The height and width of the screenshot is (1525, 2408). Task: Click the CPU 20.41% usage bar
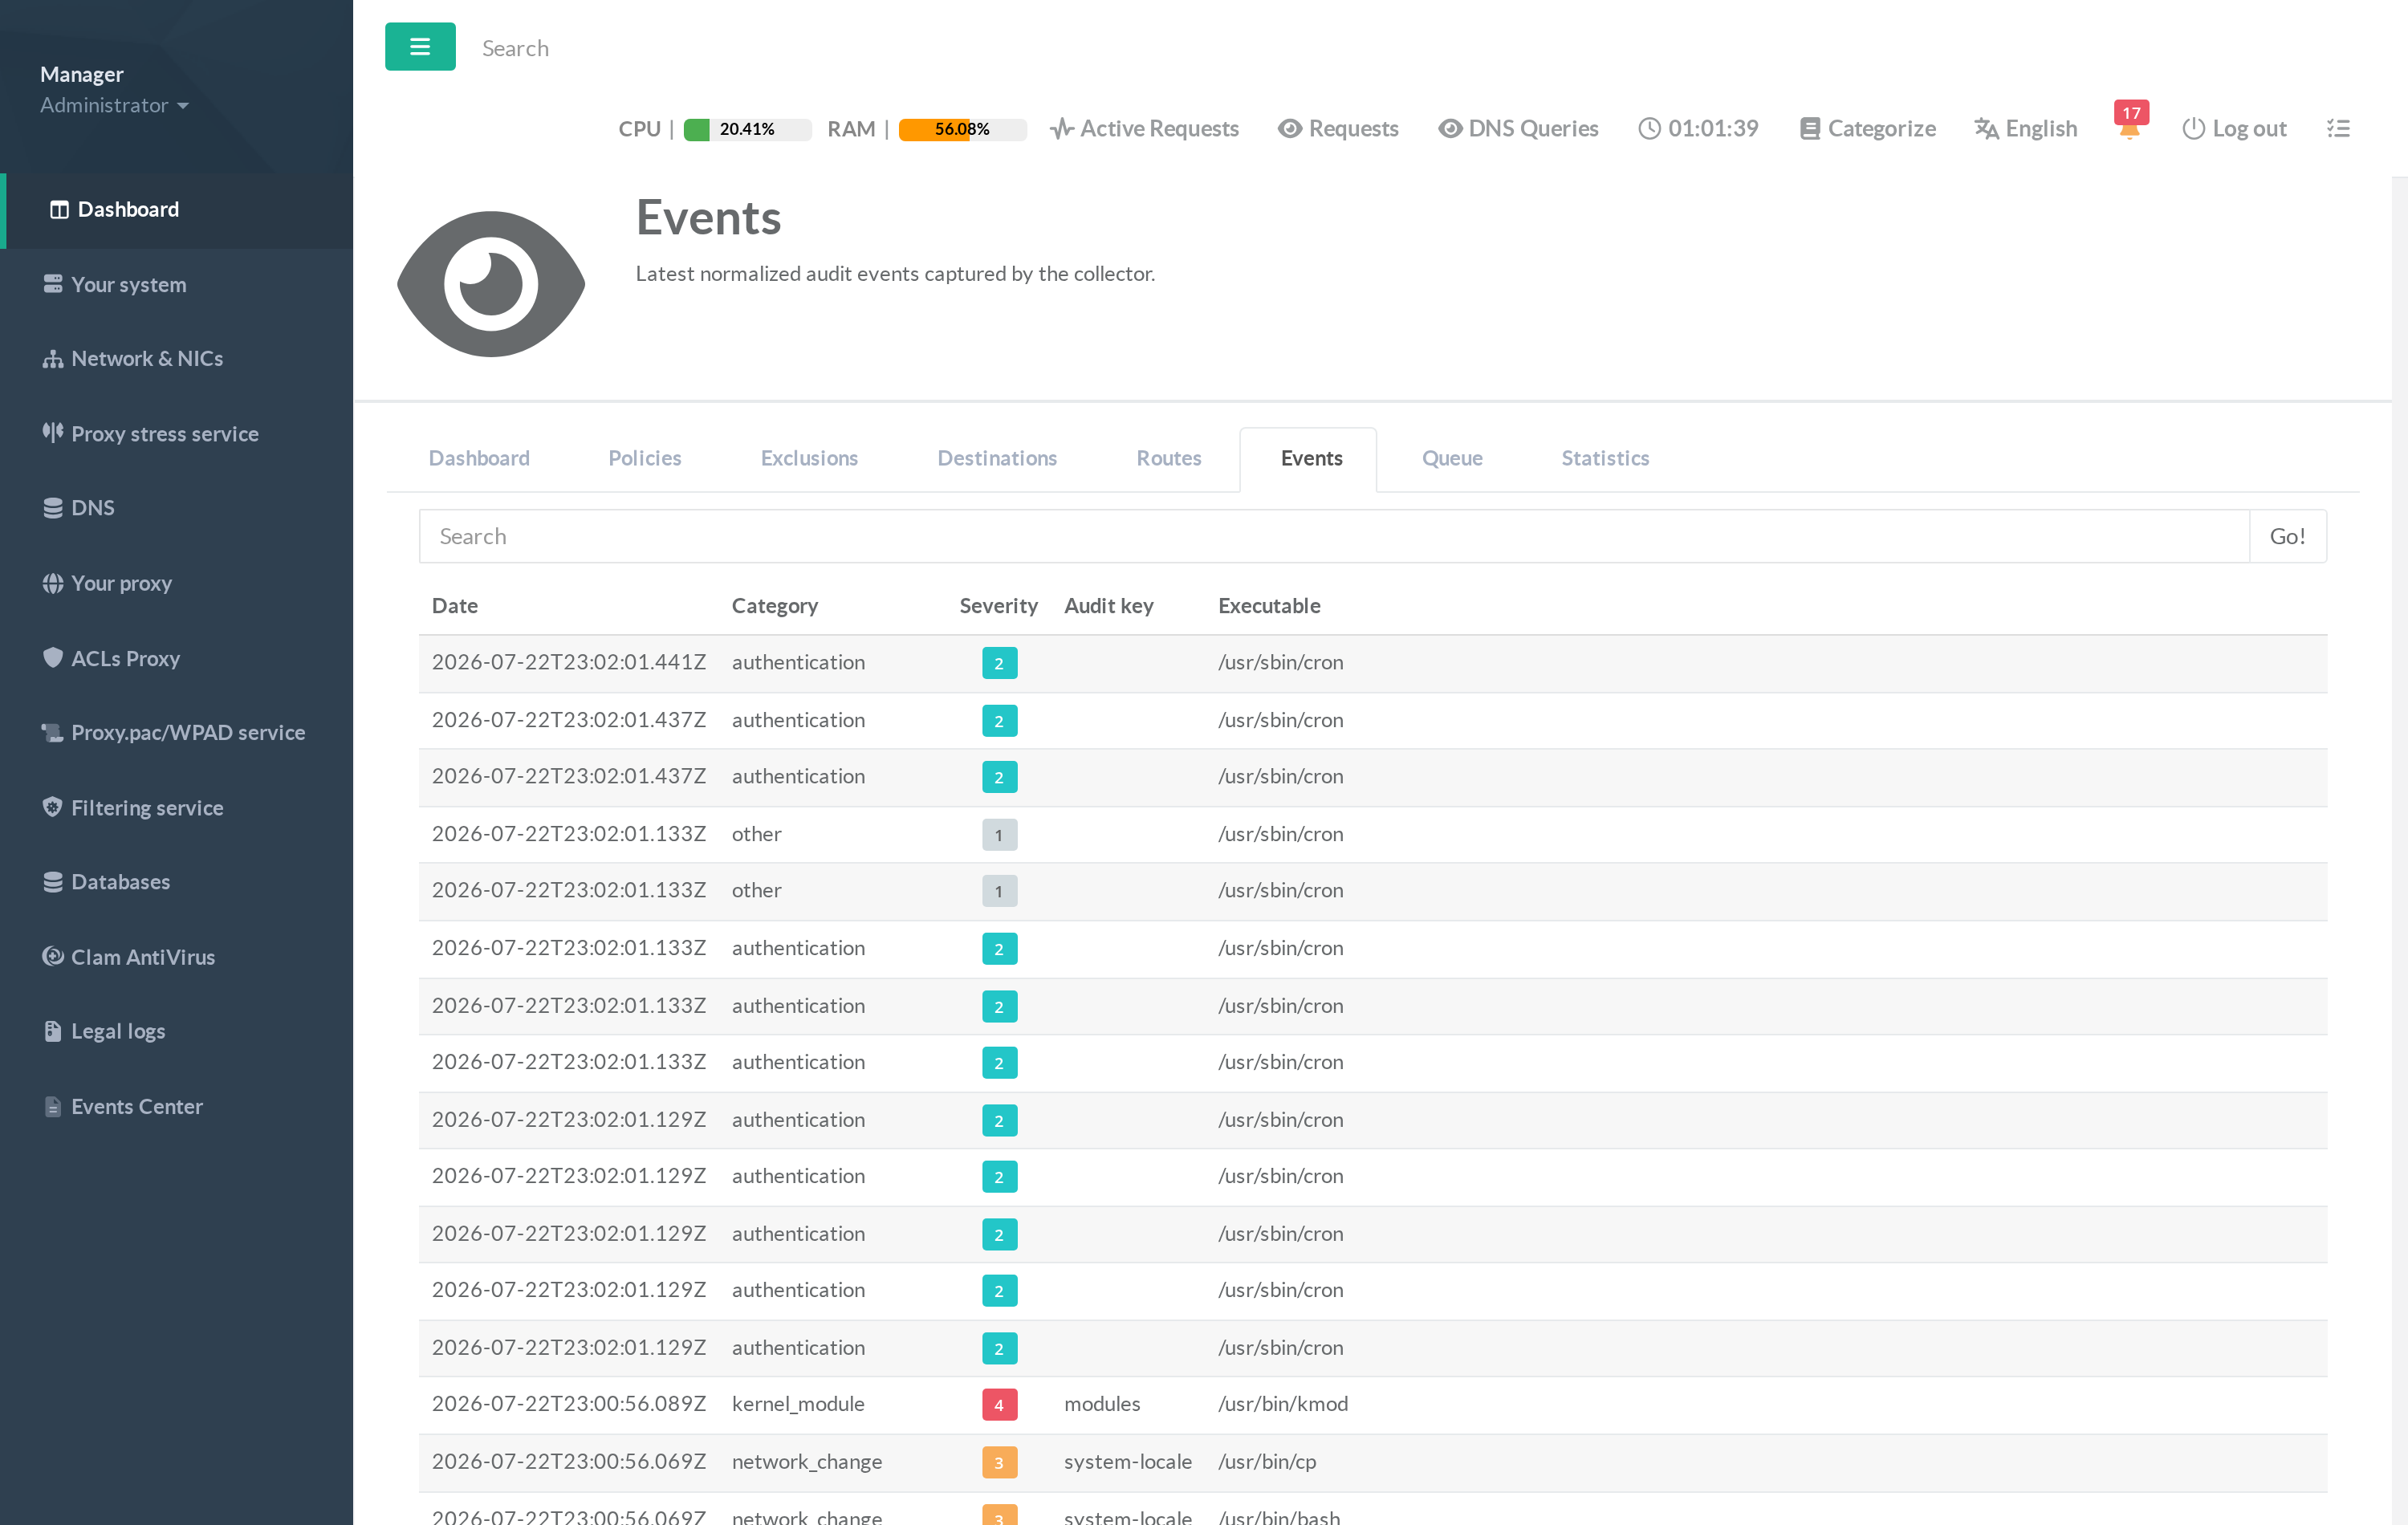747,129
